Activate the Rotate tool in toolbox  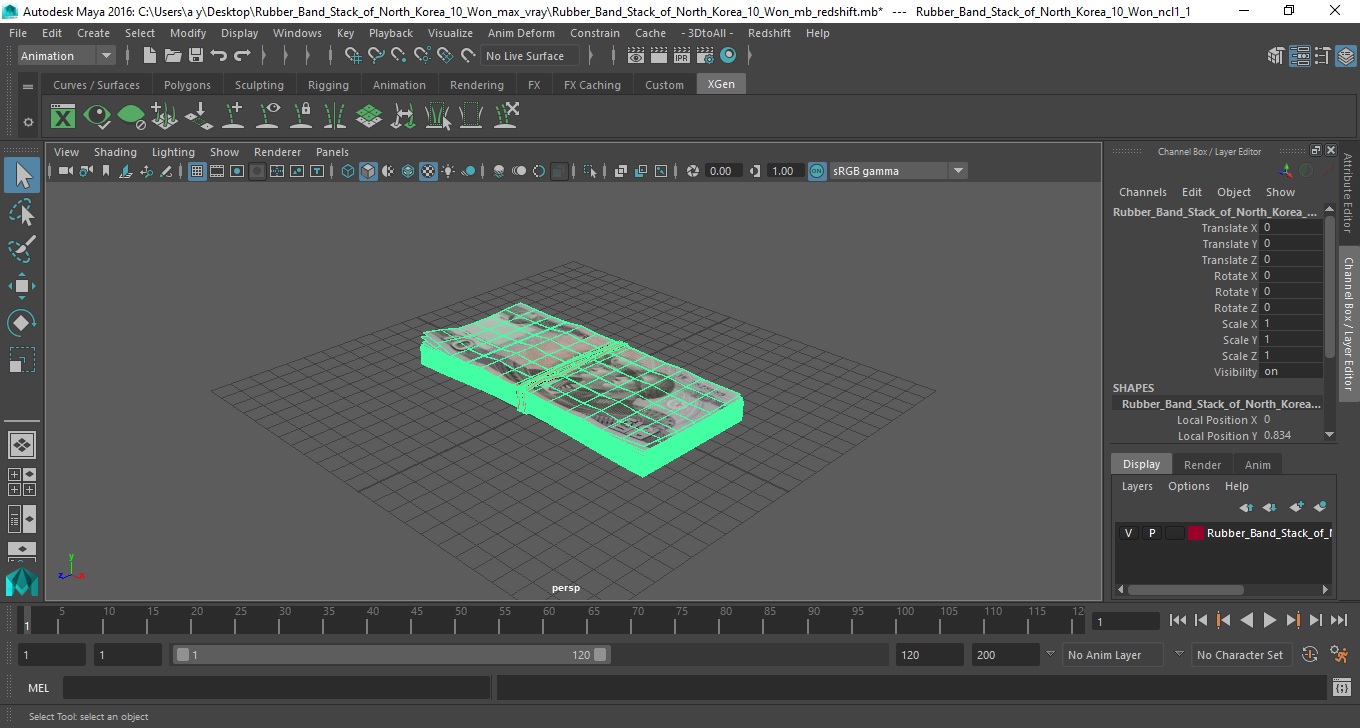[22, 323]
